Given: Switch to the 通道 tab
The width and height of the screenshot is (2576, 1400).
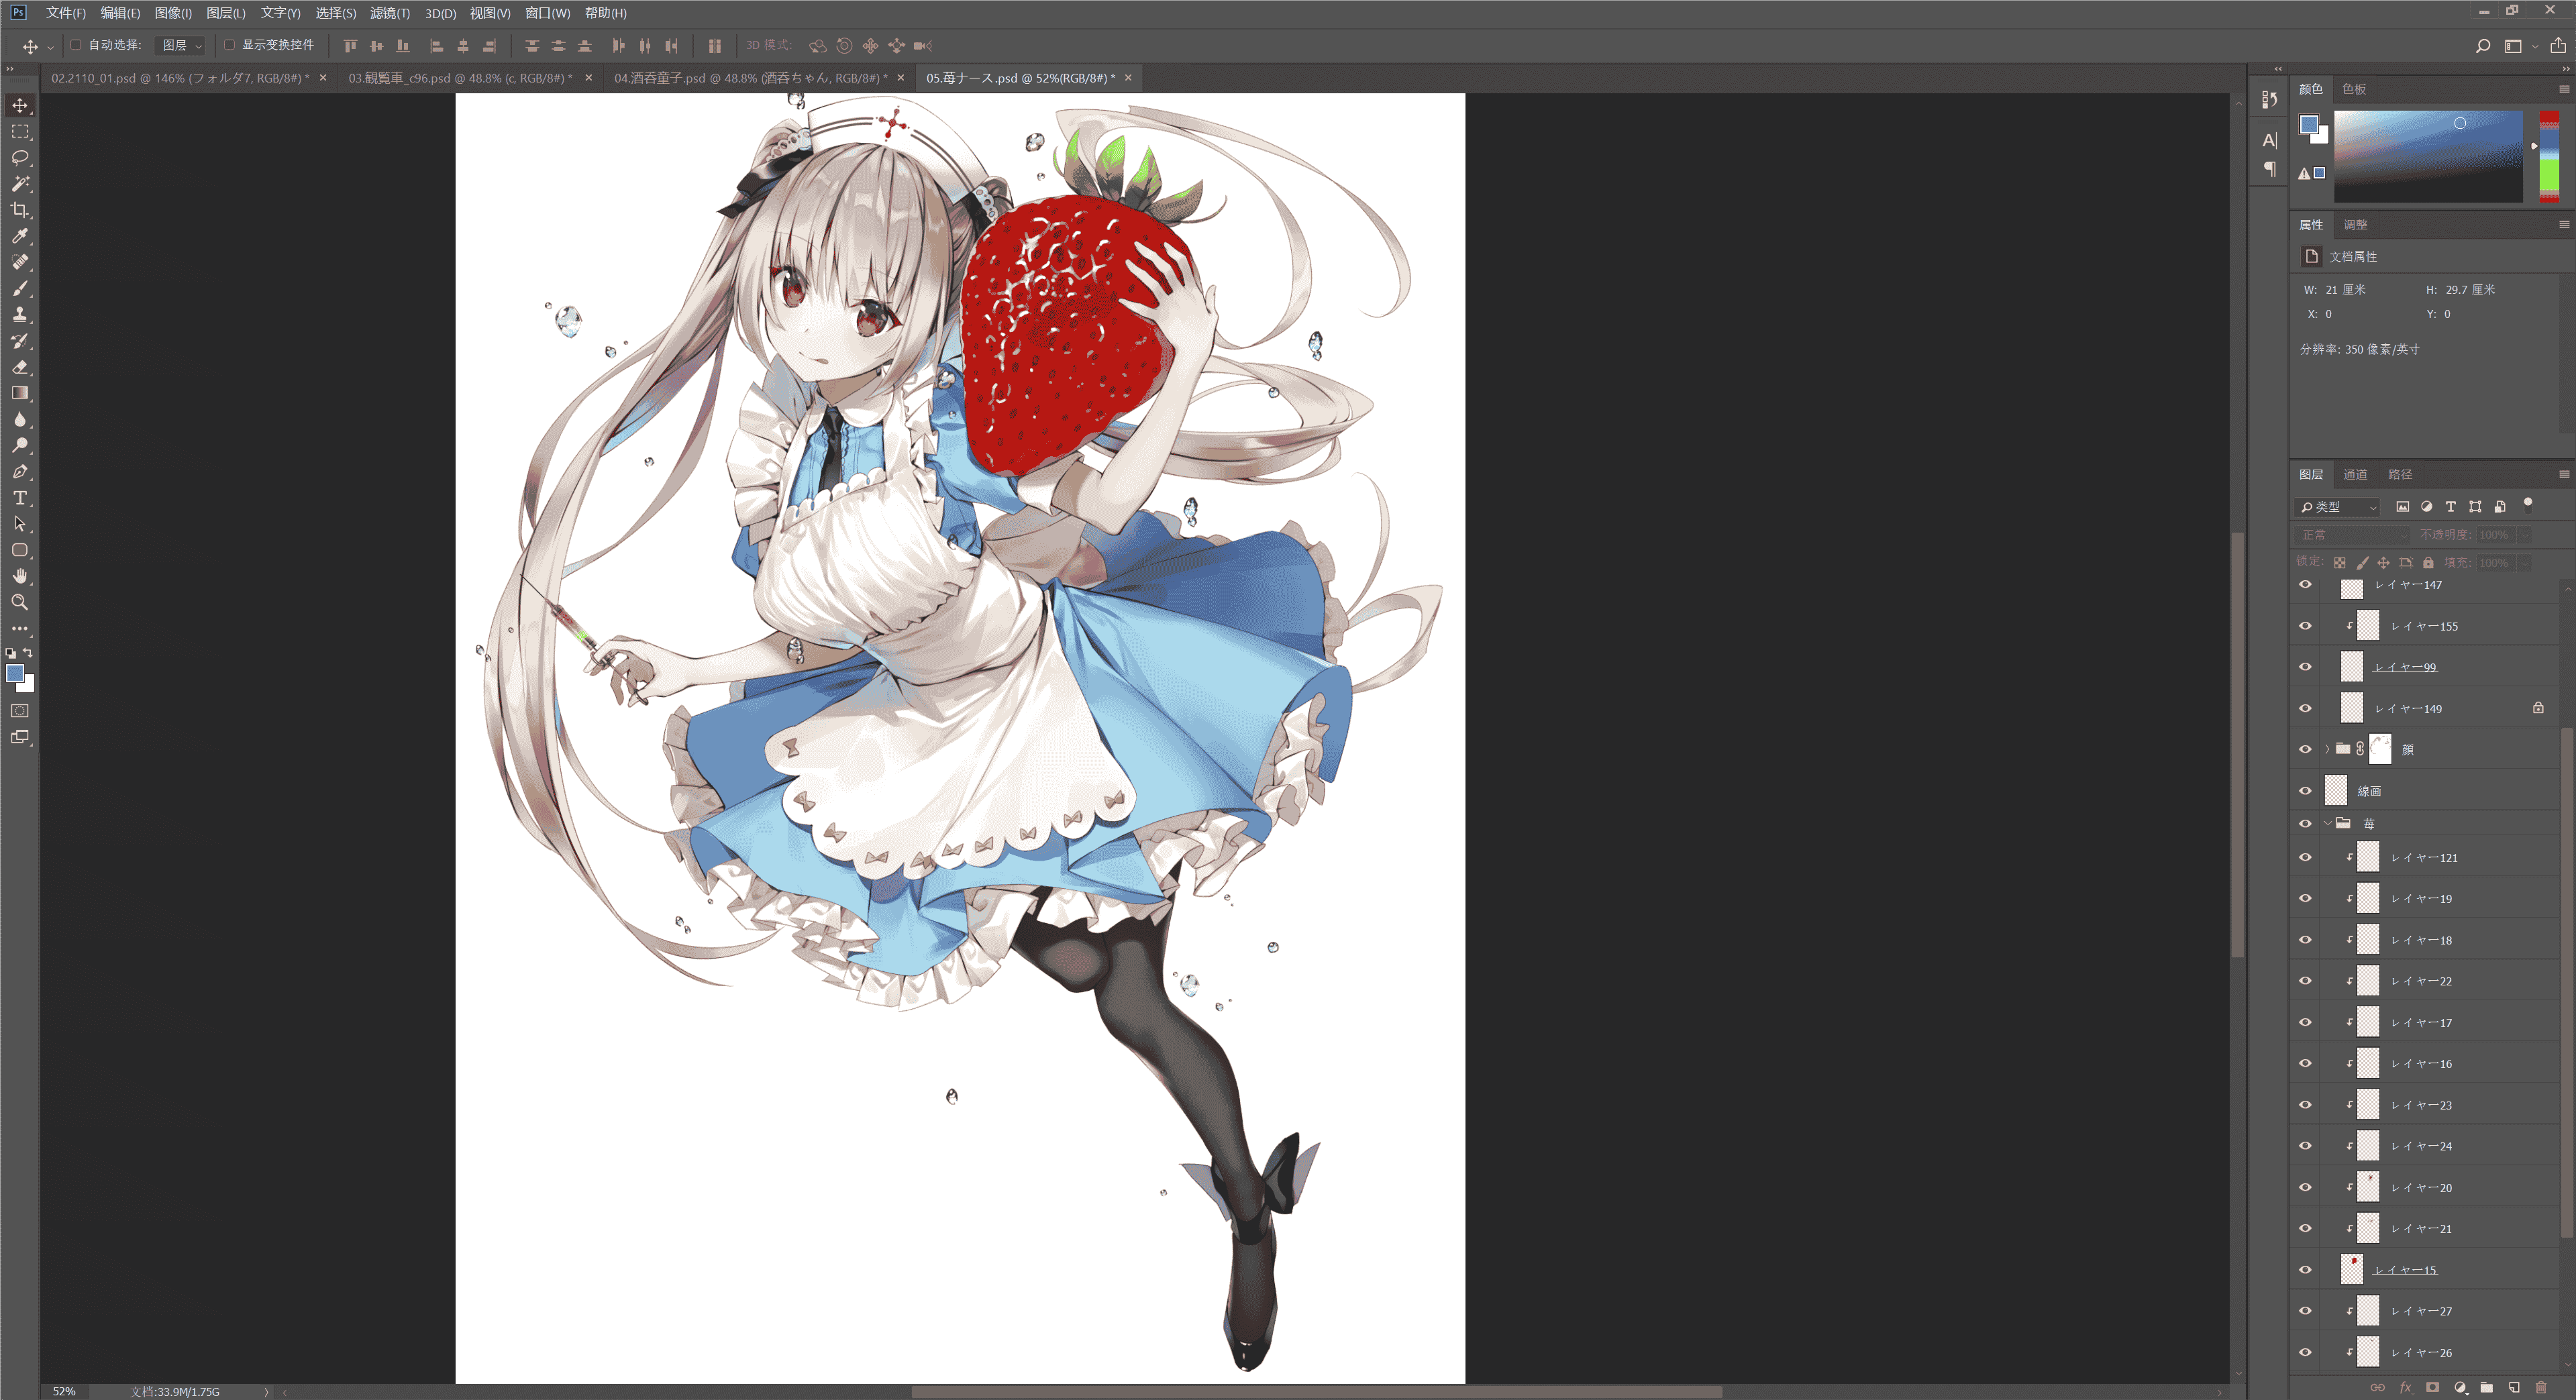Looking at the screenshot, I should click(x=2355, y=474).
